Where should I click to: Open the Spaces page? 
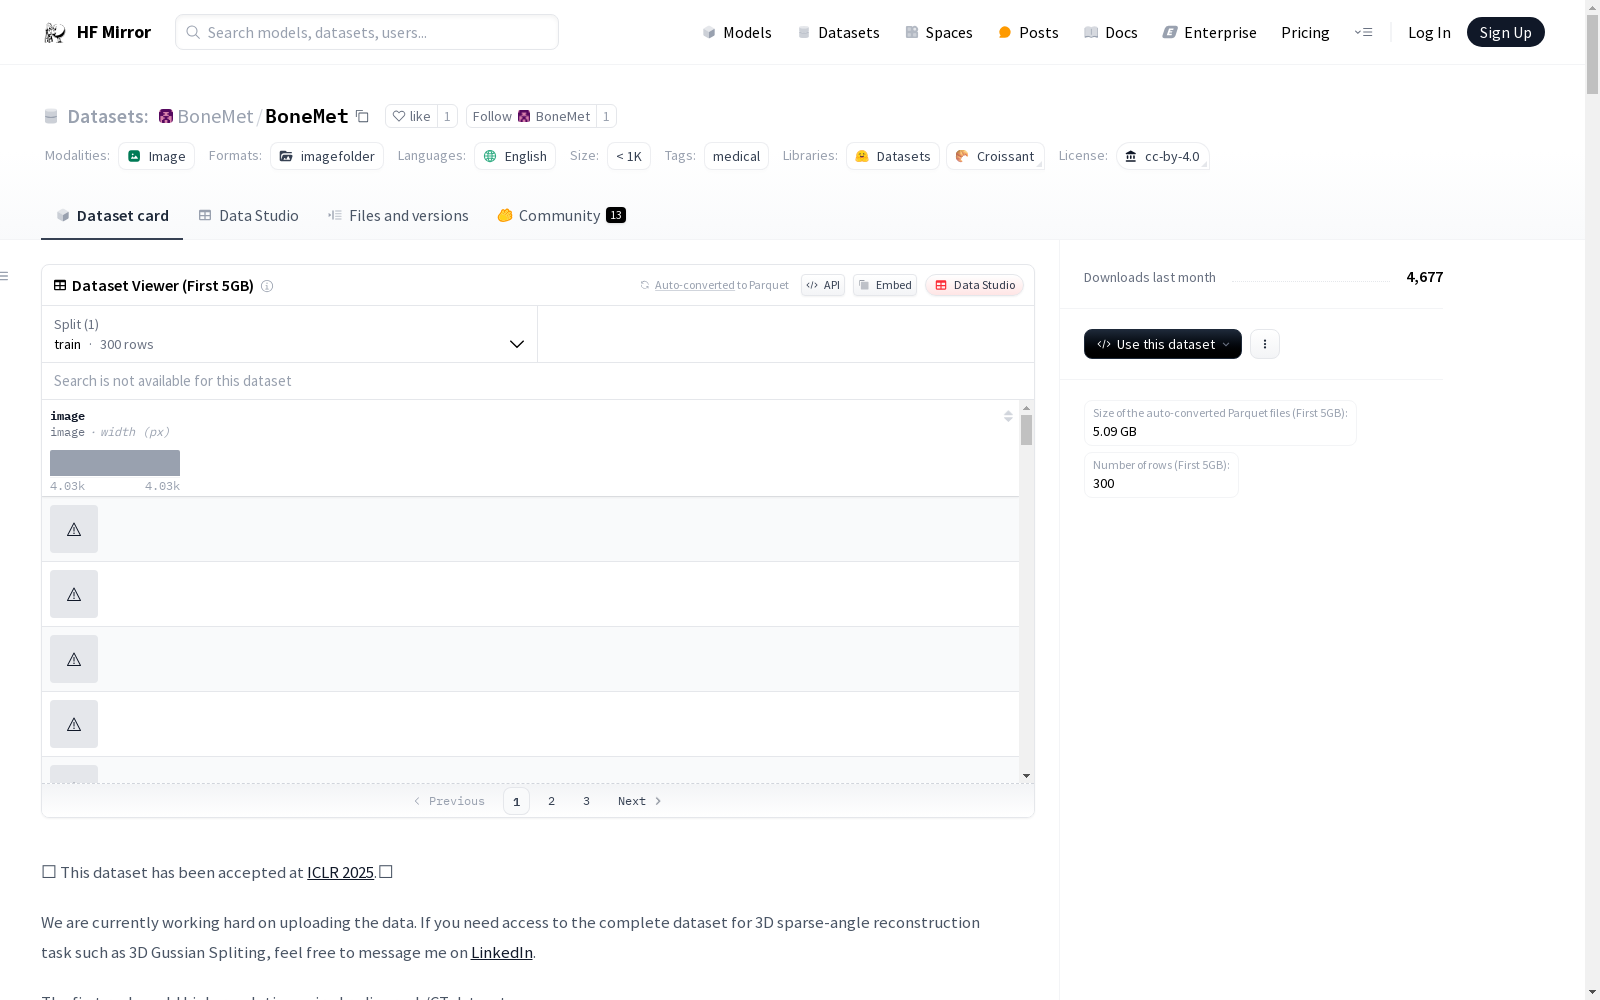coord(939,33)
